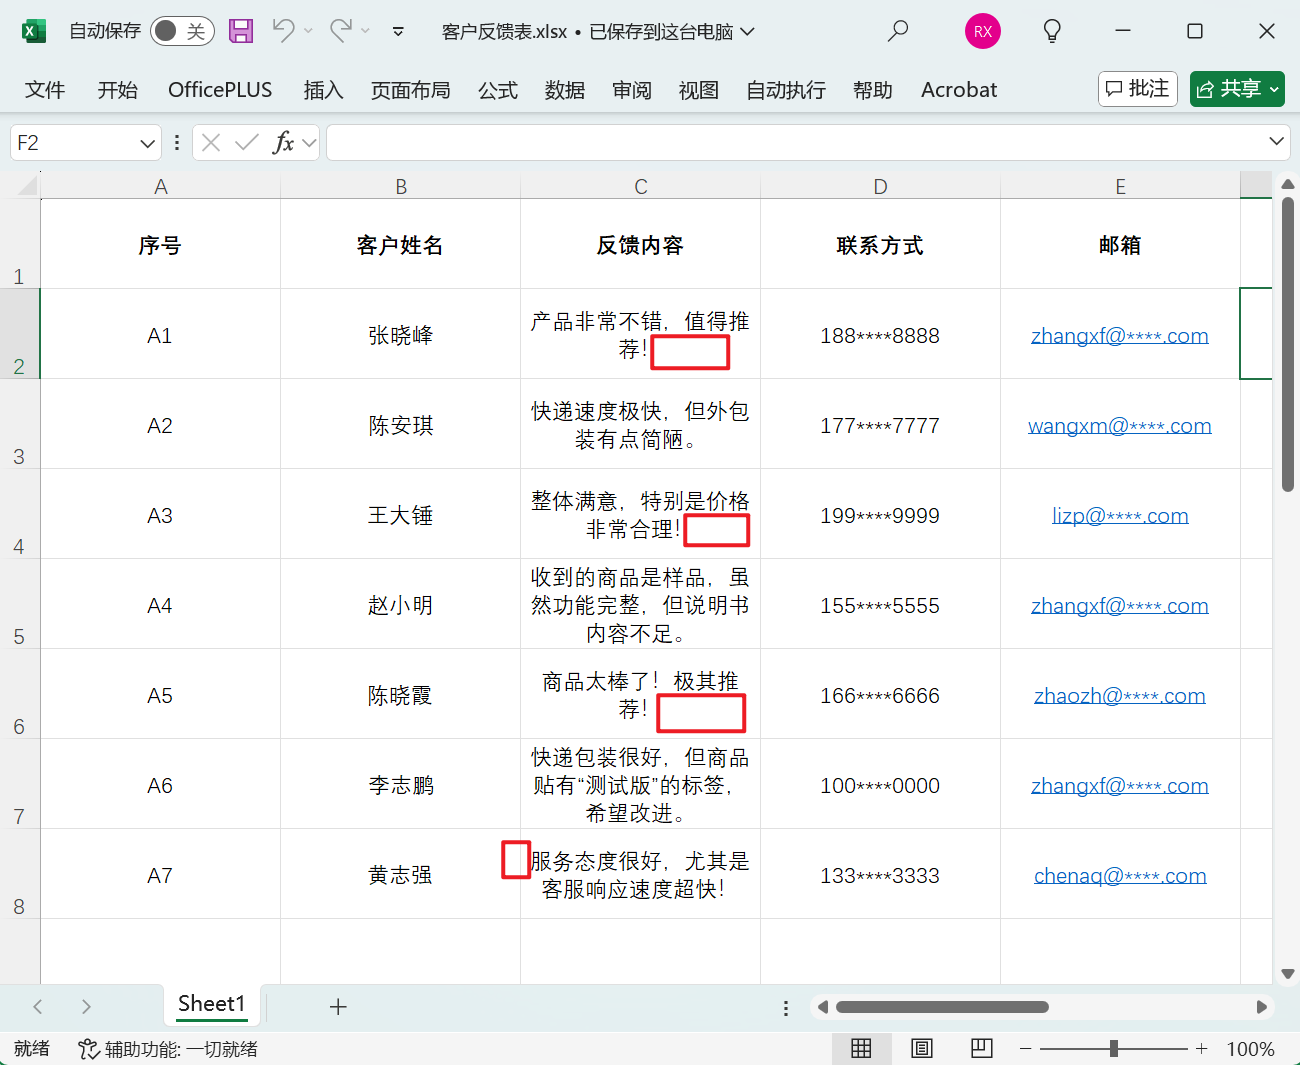Switch to Page Layout view icon
The image size is (1300, 1065).
[921, 1048]
